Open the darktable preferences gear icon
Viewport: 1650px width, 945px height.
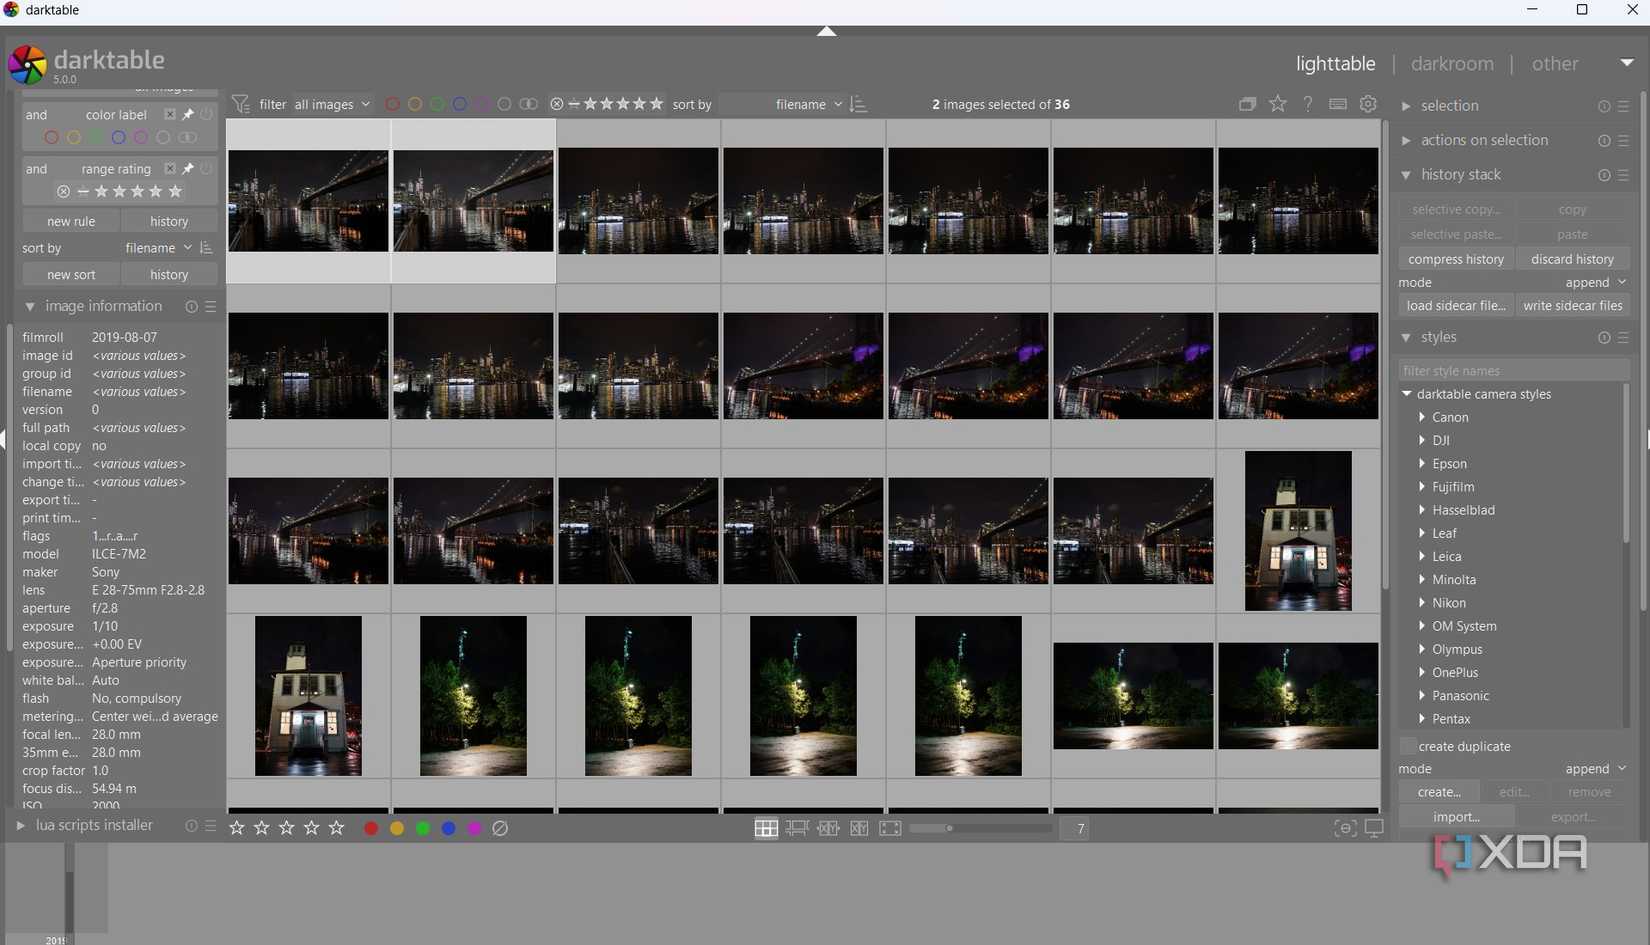[1368, 104]
